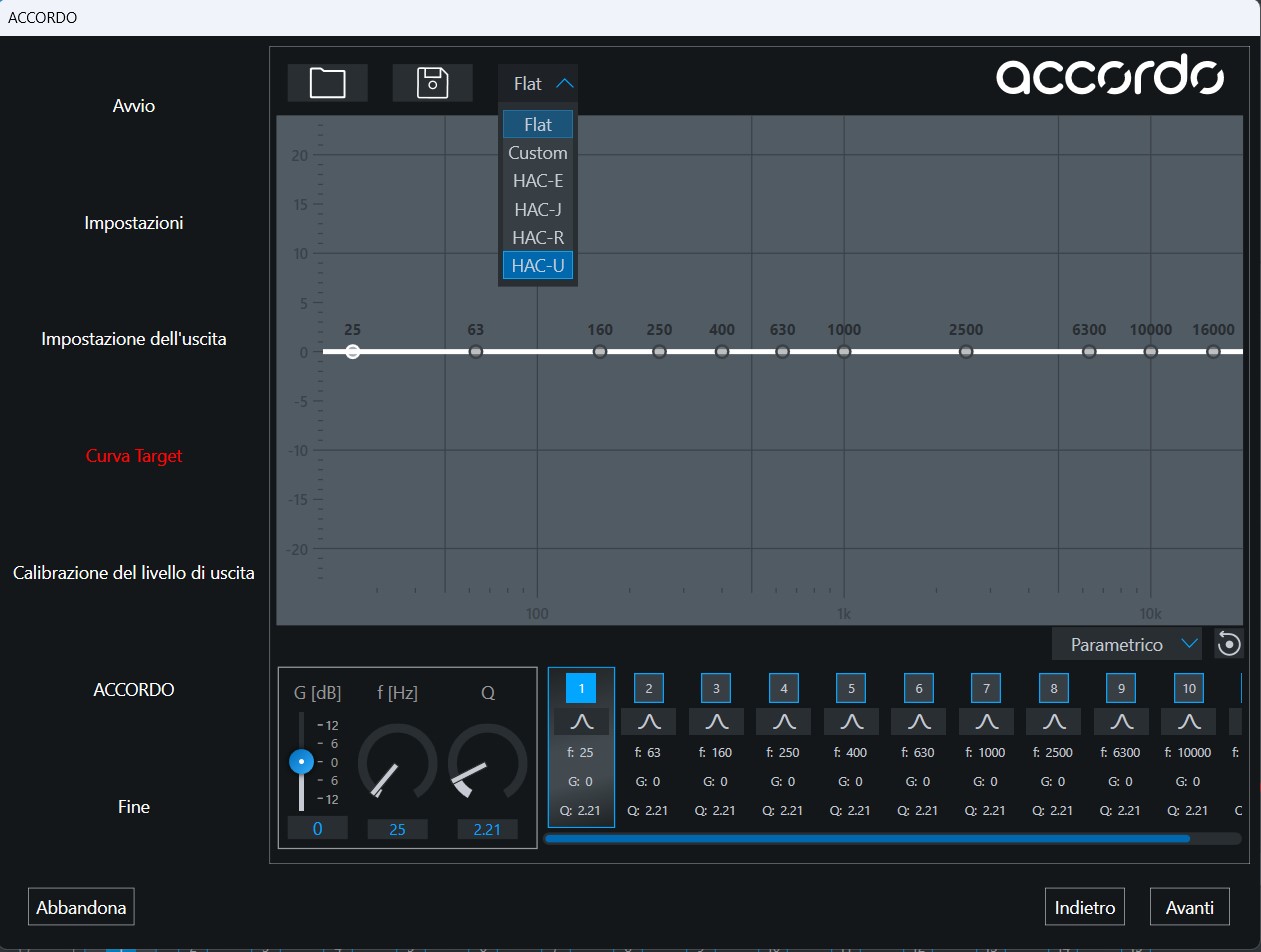Click the horizontal scrollbar under the bands
Image resolution: width=1261 pixels, height=952 pixels.
tap(867, 839)
